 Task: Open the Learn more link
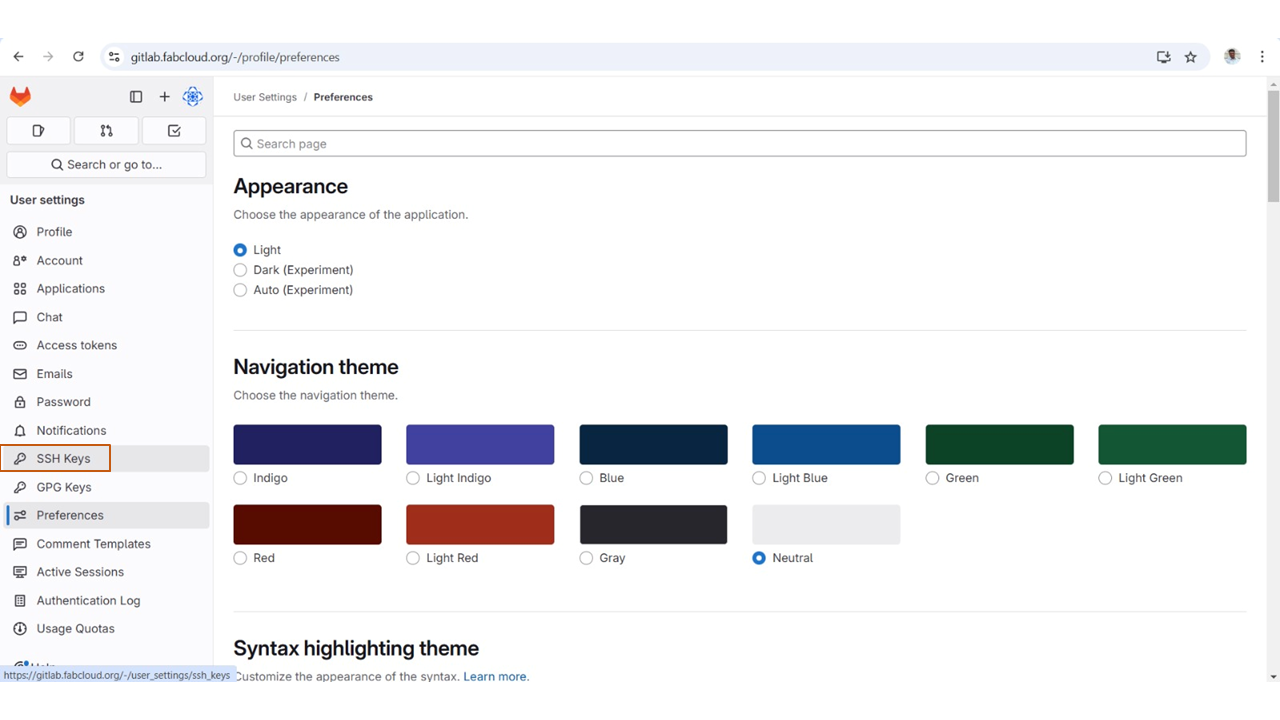click(495, 677)
